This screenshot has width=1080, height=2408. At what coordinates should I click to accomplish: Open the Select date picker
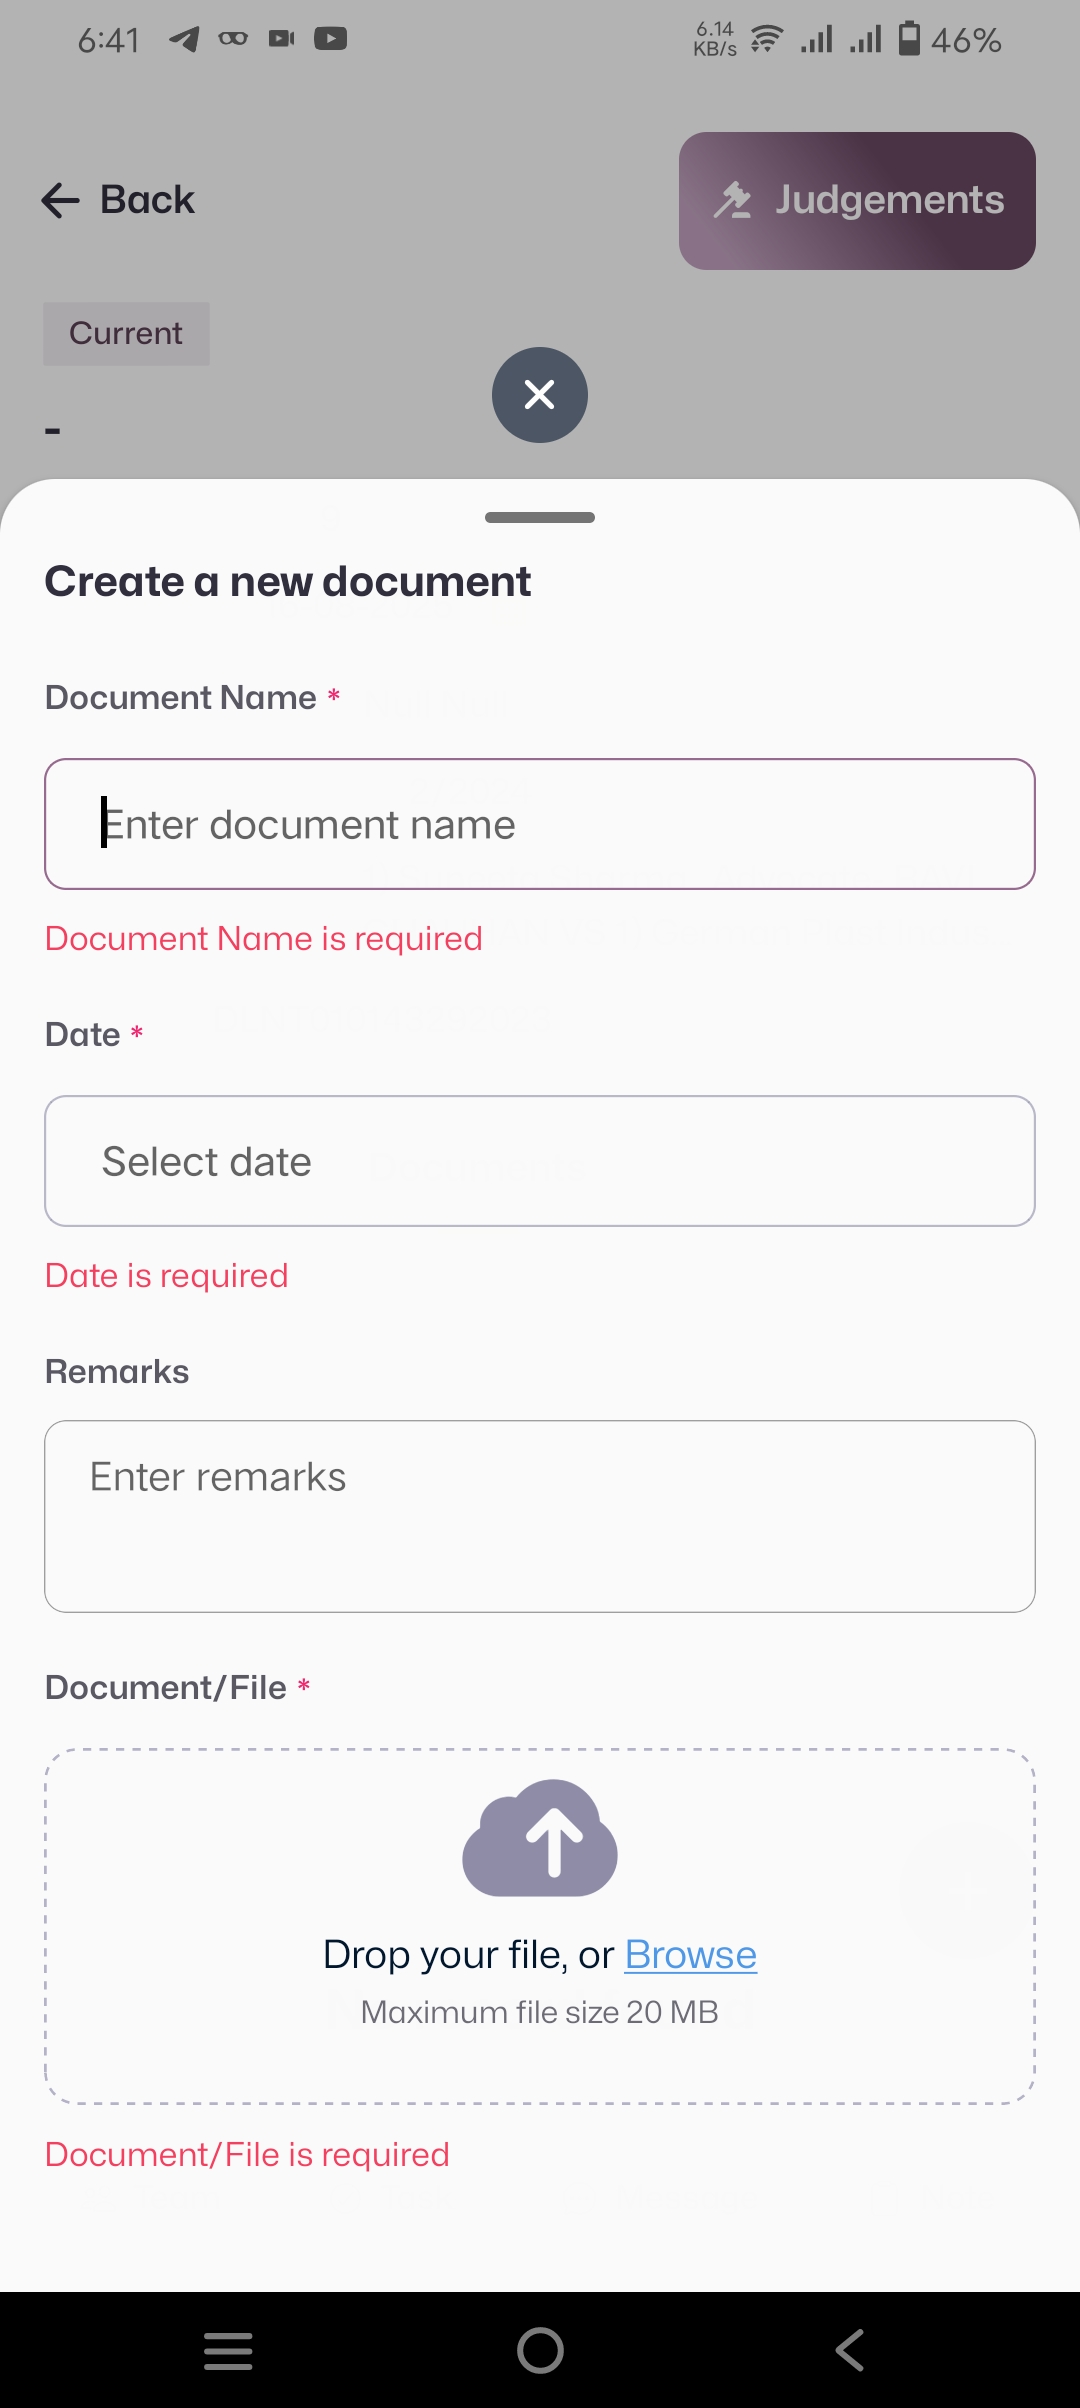click(540, 1161)
